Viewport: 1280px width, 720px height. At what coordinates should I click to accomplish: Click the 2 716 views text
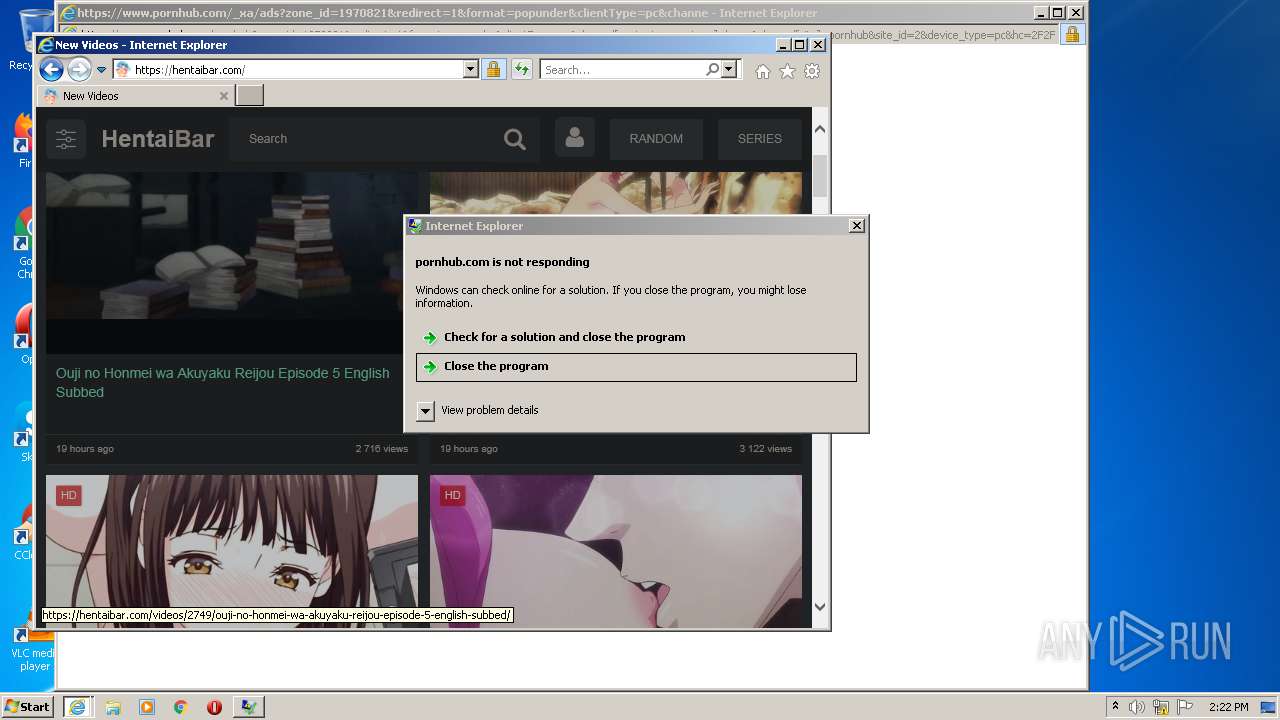[x=382, y=449]
